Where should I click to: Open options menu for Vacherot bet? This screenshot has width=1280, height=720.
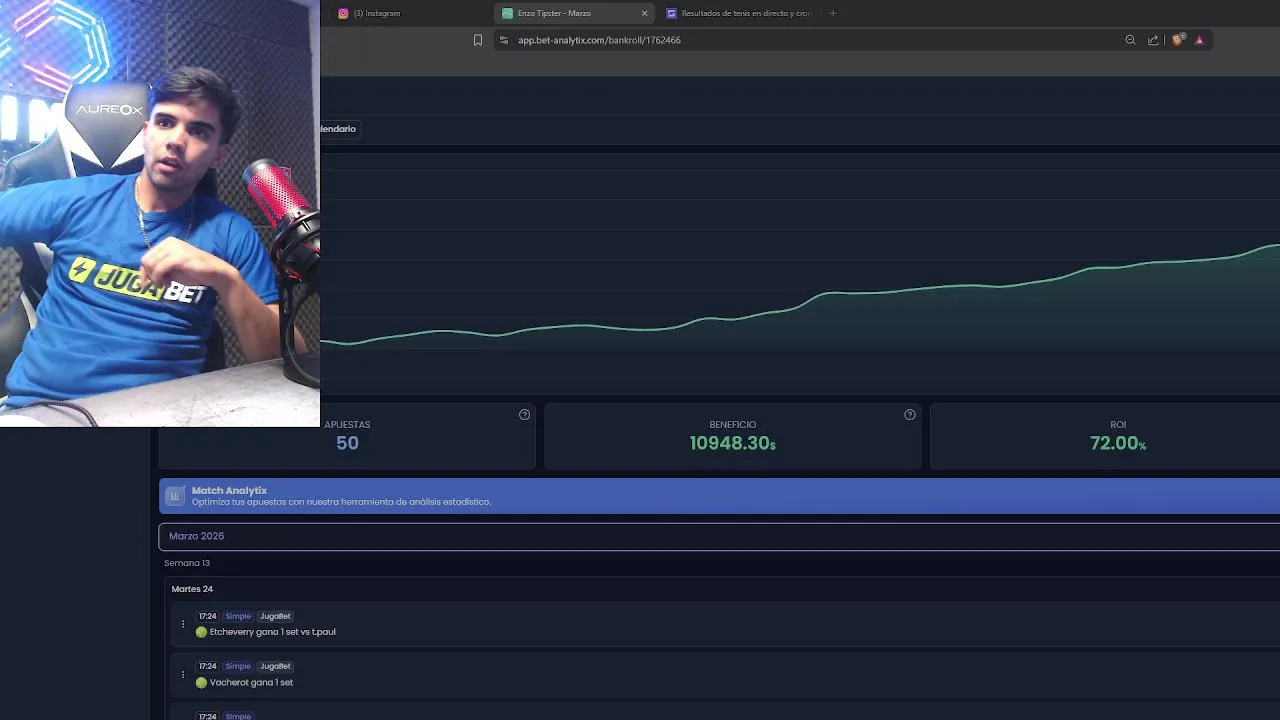[182, 674]
